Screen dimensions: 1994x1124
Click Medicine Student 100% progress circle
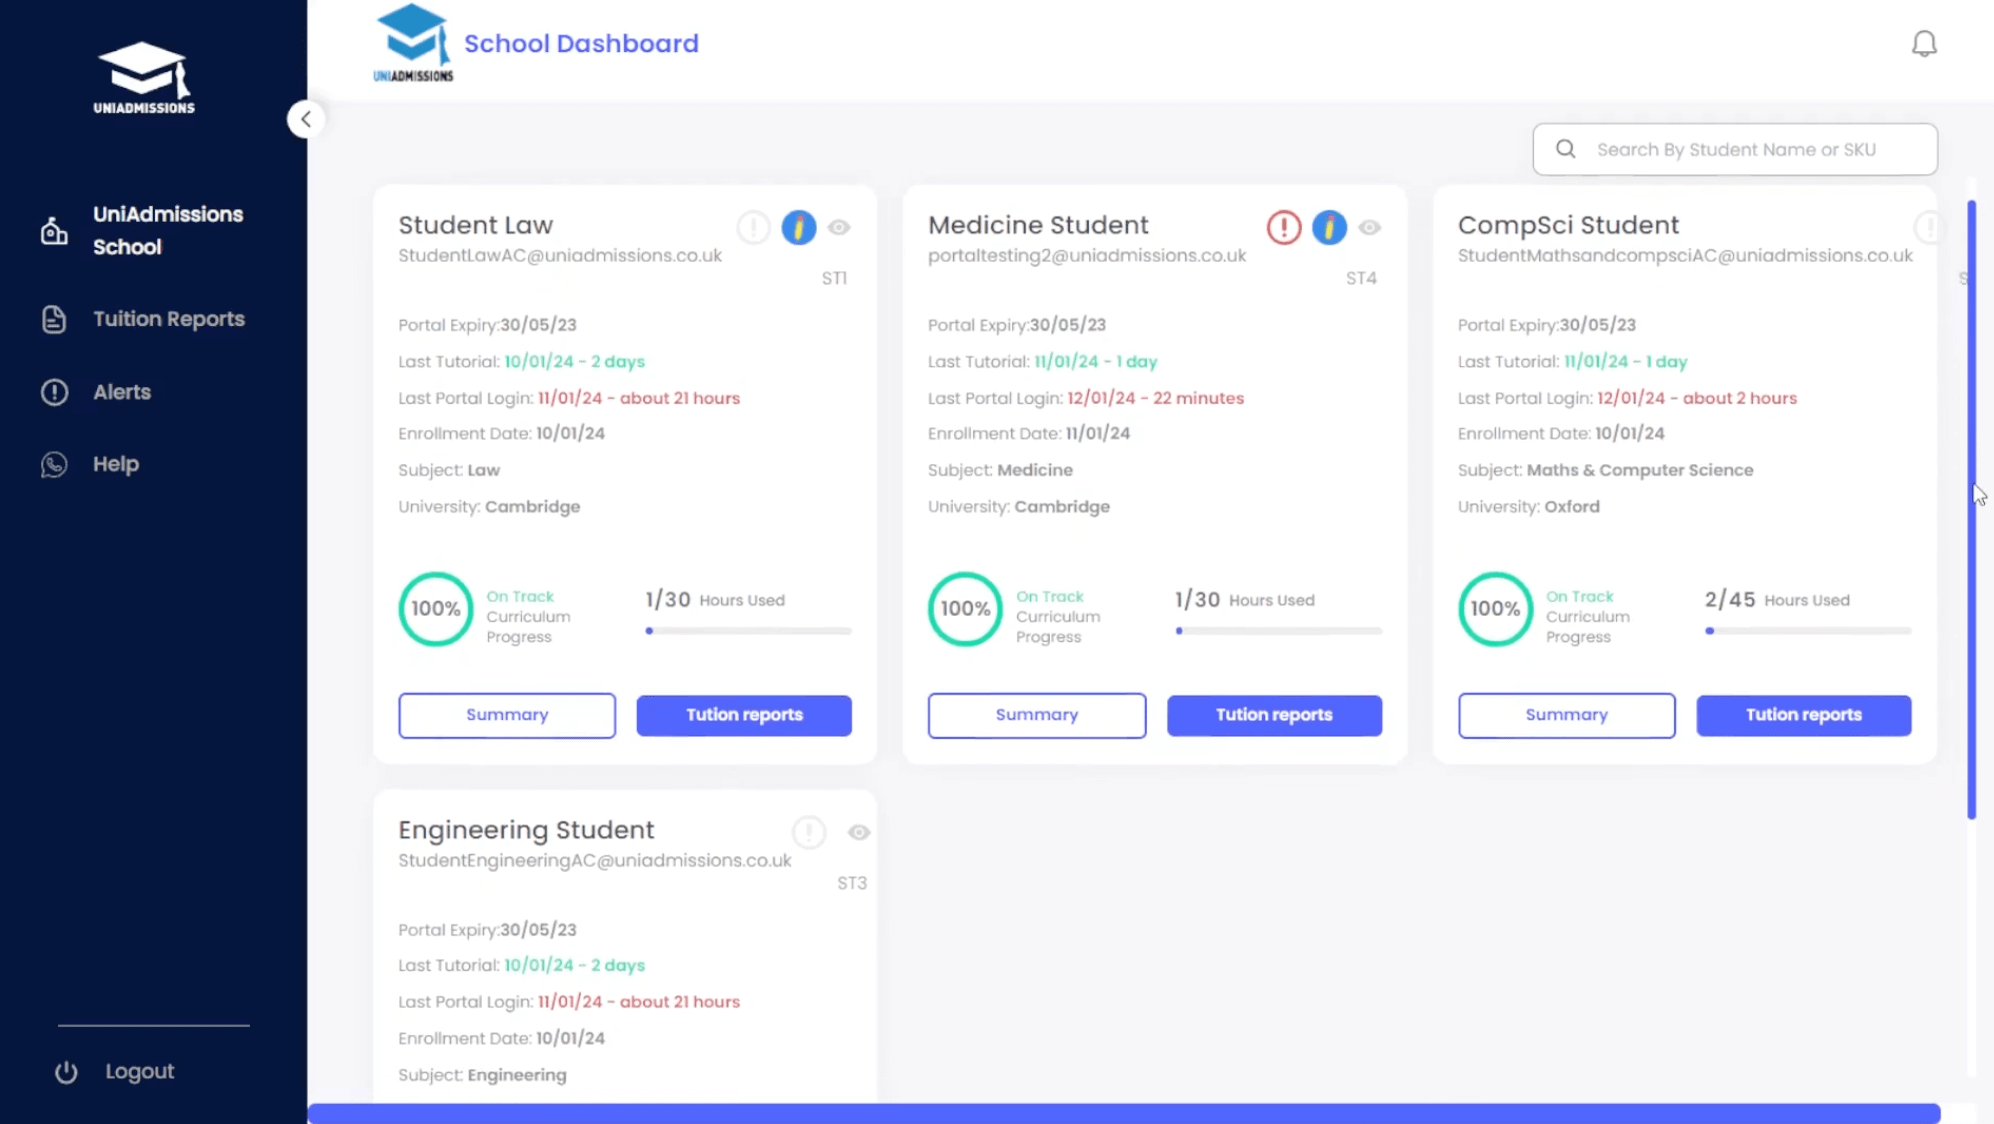(x=965, y=609)
